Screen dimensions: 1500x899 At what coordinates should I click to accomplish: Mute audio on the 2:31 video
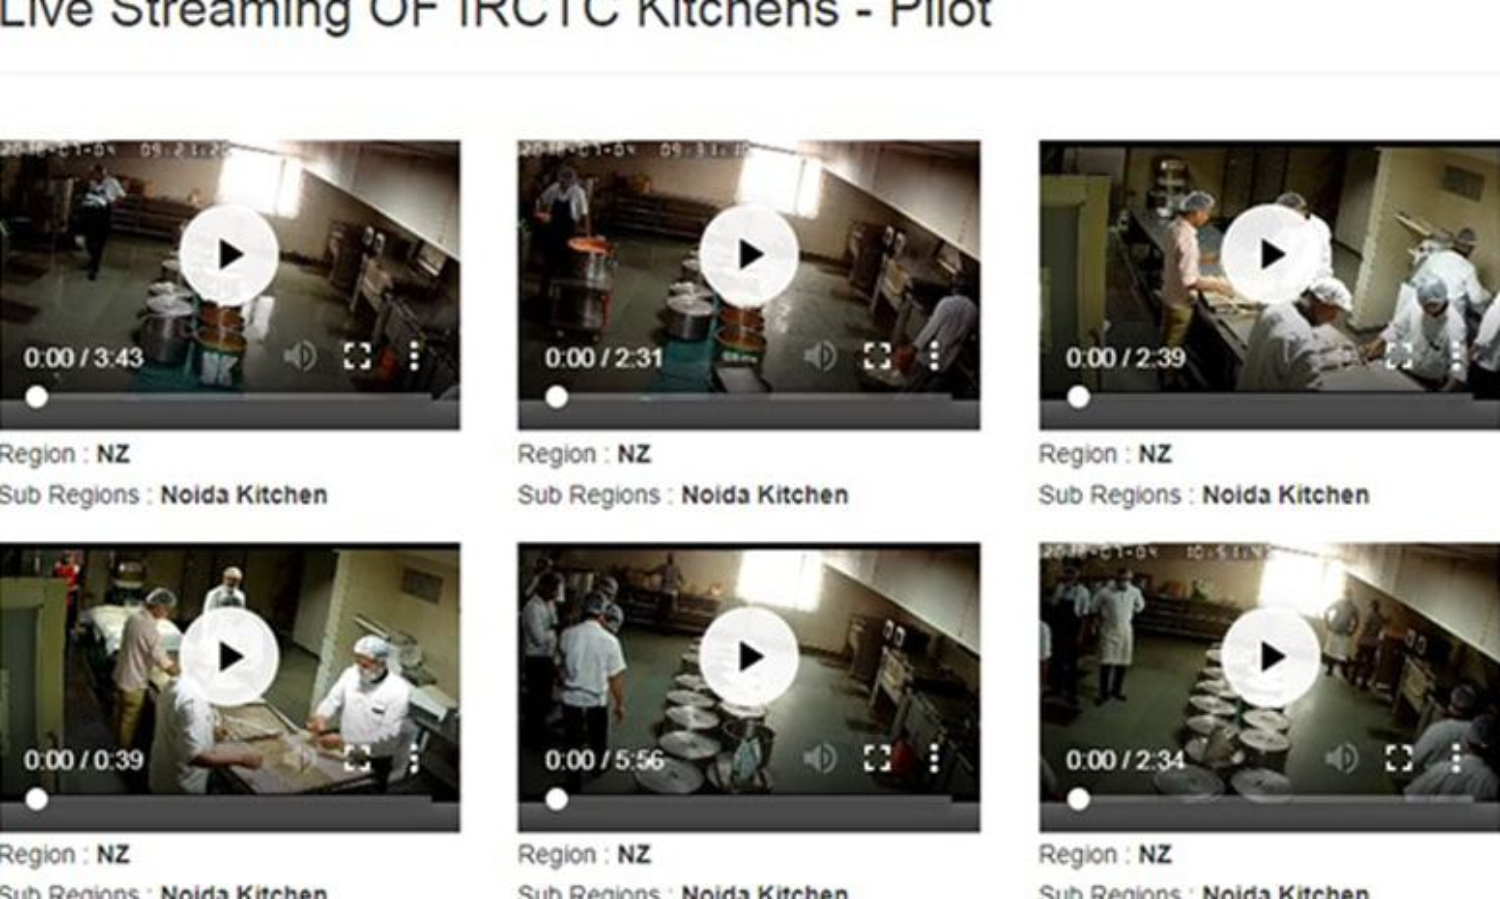point(820,356)
